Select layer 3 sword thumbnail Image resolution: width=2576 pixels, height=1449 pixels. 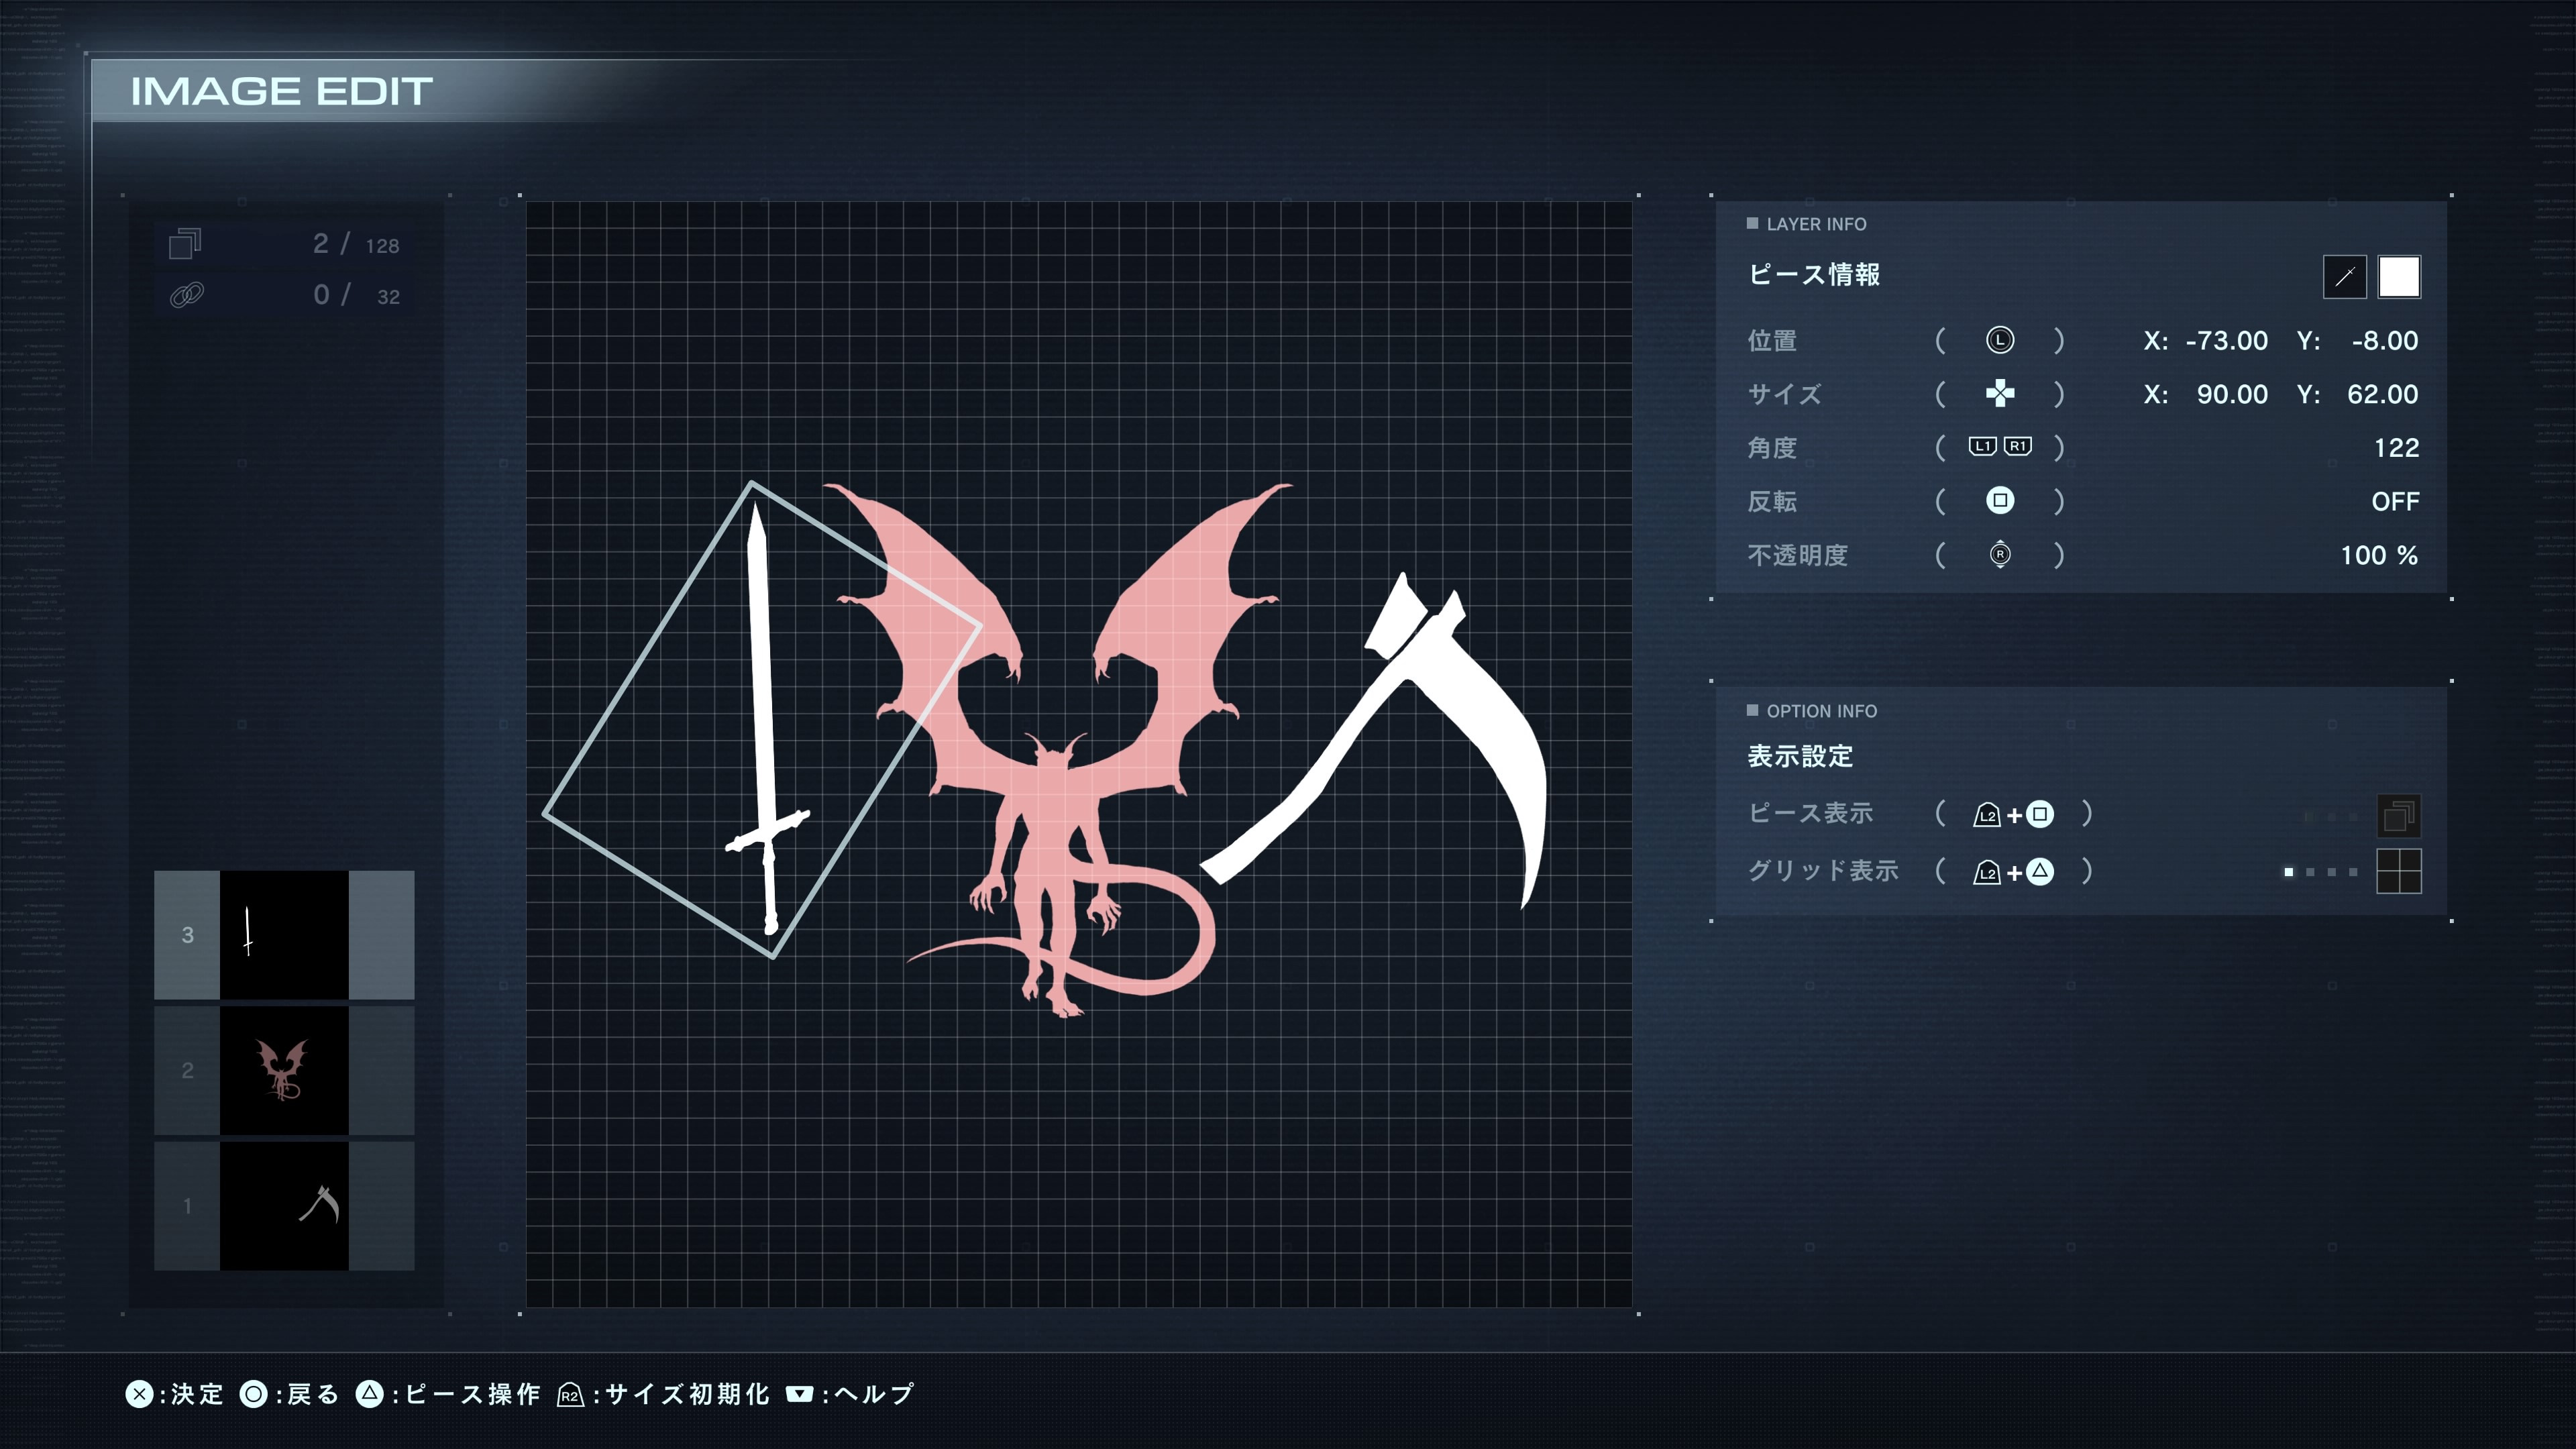284,934
